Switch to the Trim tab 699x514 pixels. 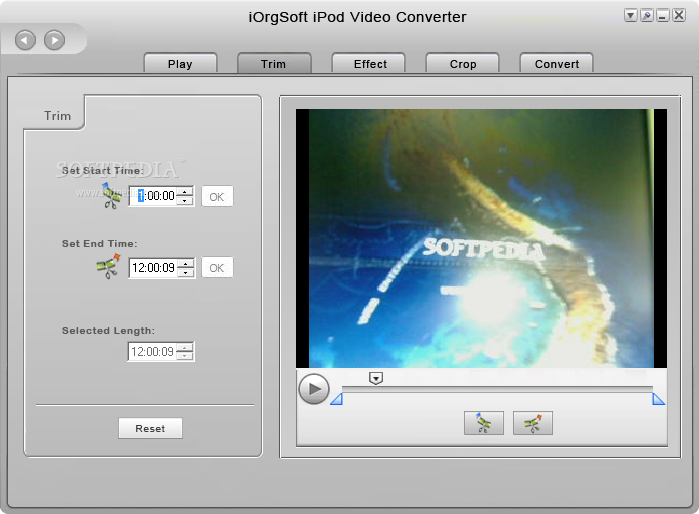pos(274,64)
